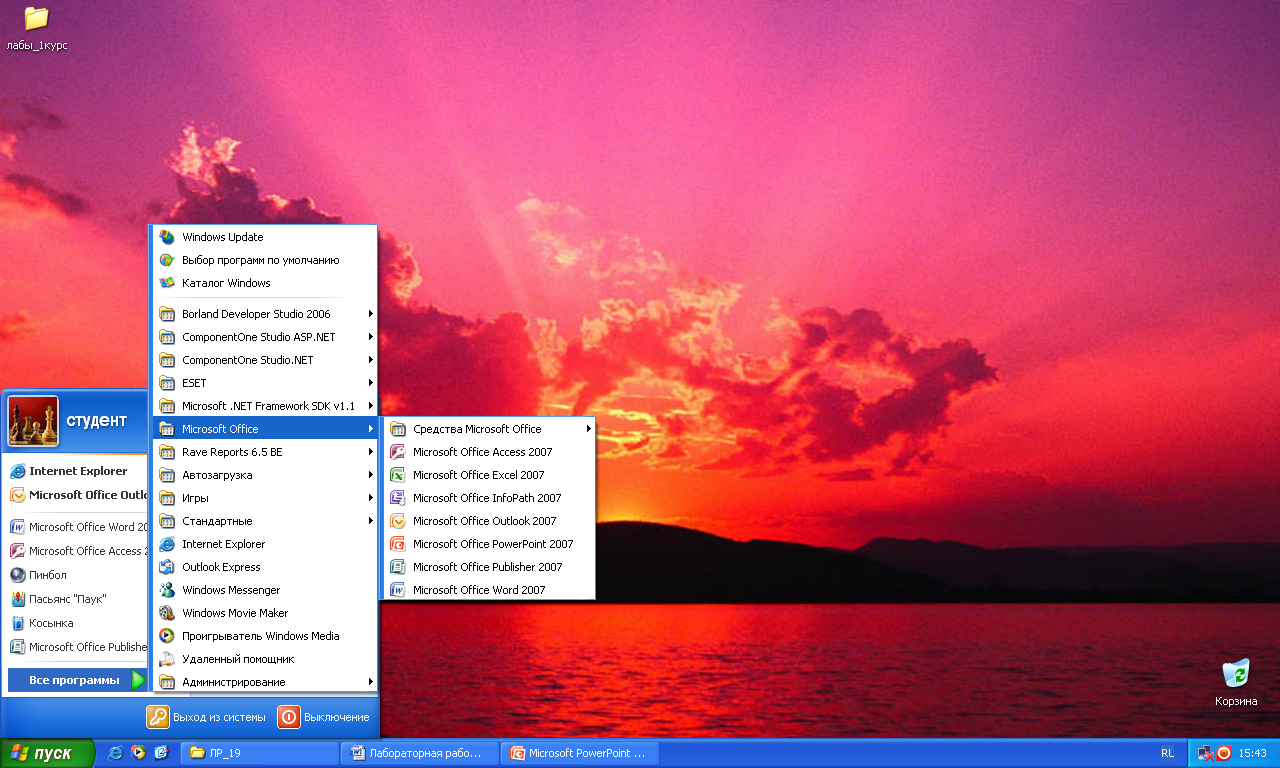Click the Пасьянс "Паук" icon
The height and width of the screenshot is (768, 1280).
tap(17, 599)
